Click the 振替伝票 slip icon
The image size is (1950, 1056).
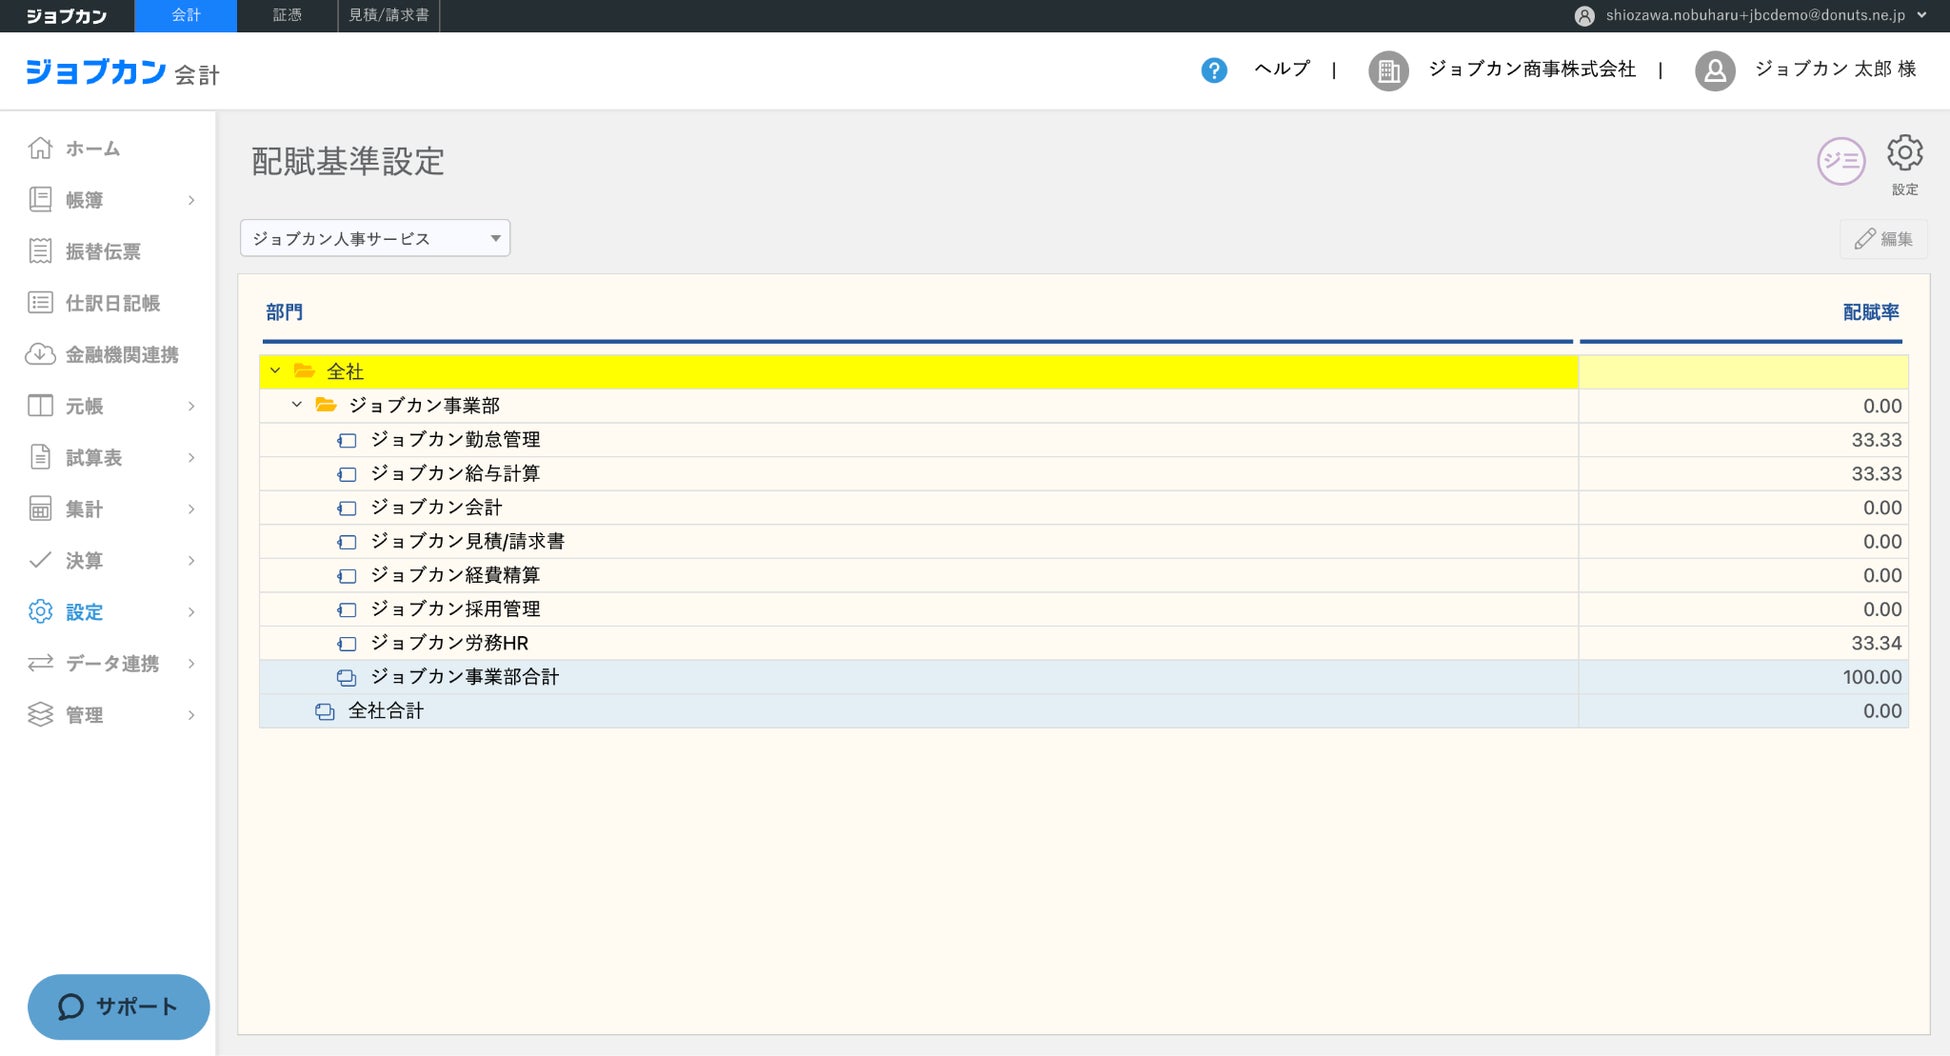tap(40, 251)
